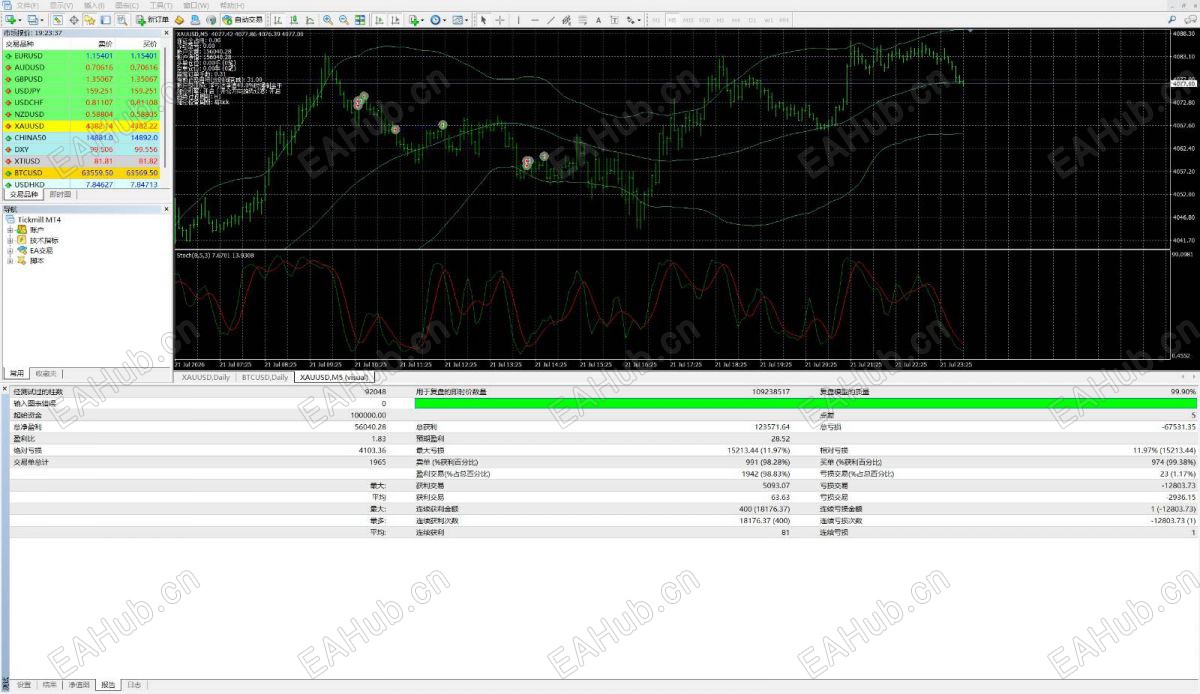Expand the 账户 accounts tree node
The height and width of the screenshot is (694, 1200).
(x=10, y=230)
